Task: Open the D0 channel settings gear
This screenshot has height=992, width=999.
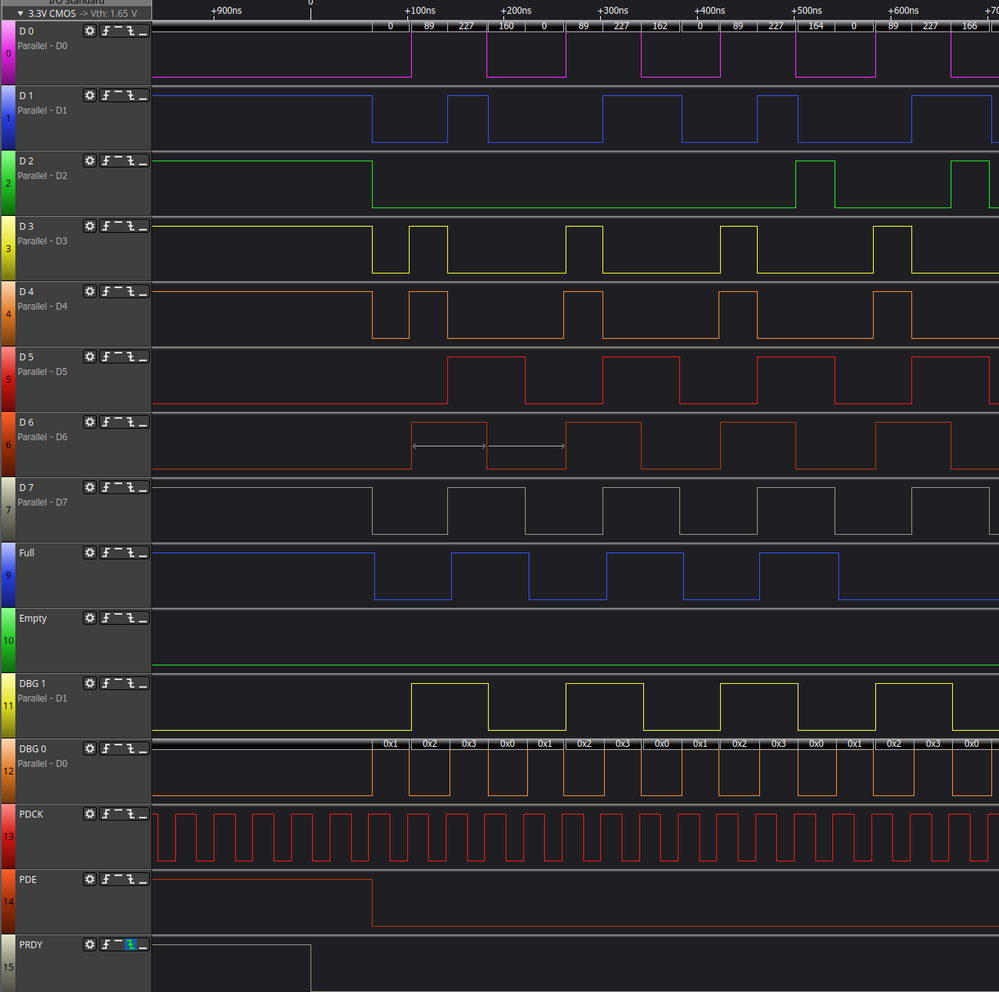Action: point(90,31)
